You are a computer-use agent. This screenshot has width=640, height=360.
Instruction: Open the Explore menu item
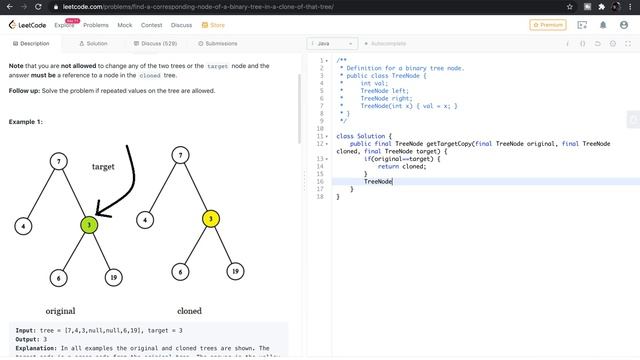(x=64, y=25)
